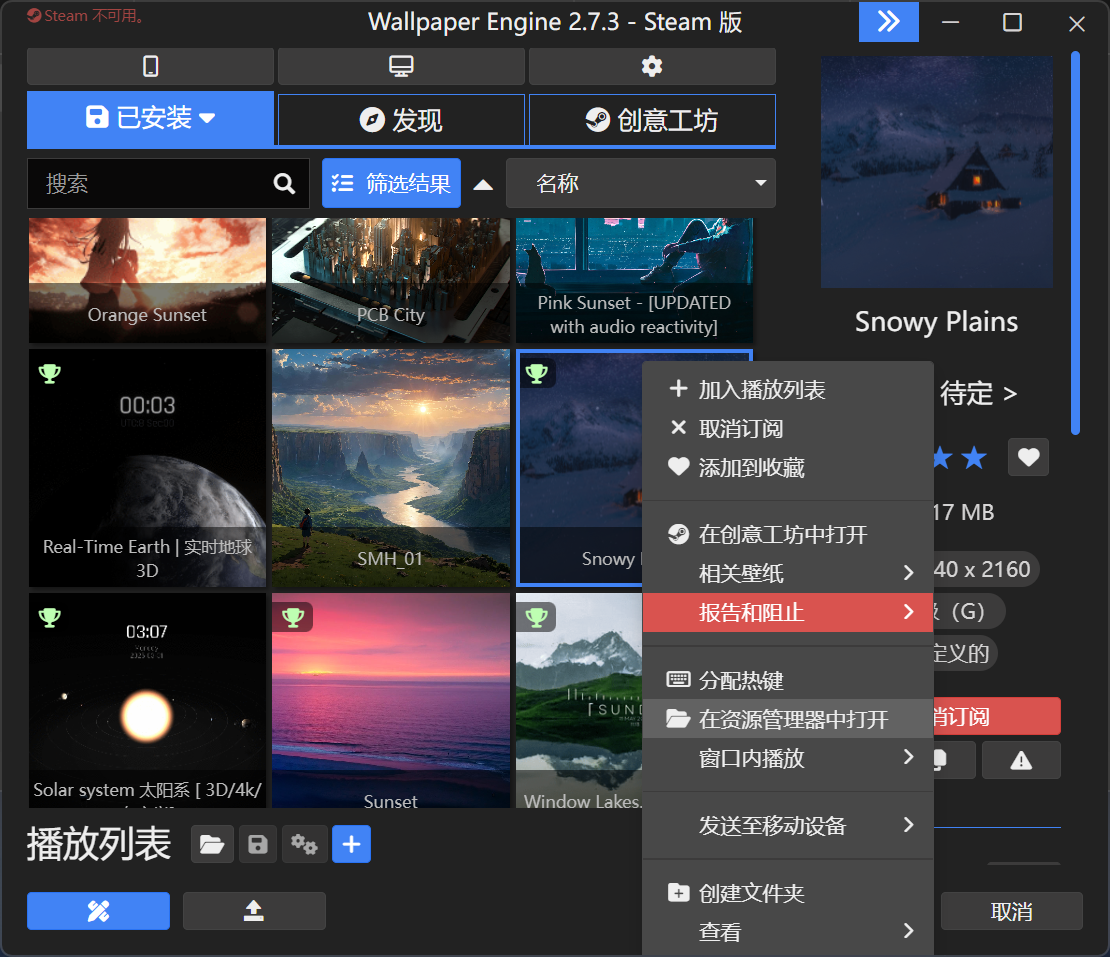Click the monitor display icon
The width and height of the screenshot is (1110, 957).
click(401, 67)
